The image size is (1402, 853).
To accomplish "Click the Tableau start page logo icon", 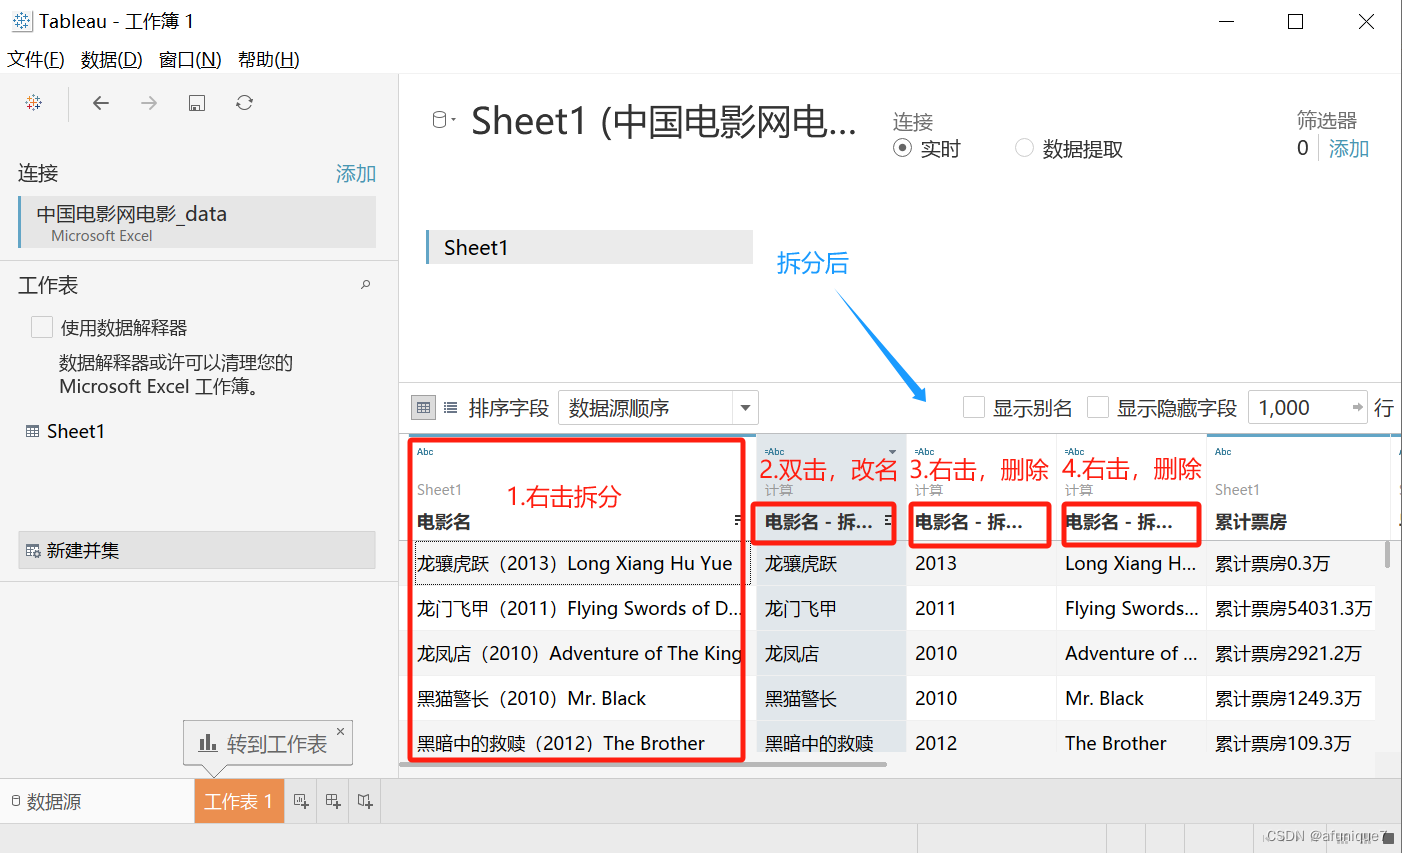I will click(34, 103).
